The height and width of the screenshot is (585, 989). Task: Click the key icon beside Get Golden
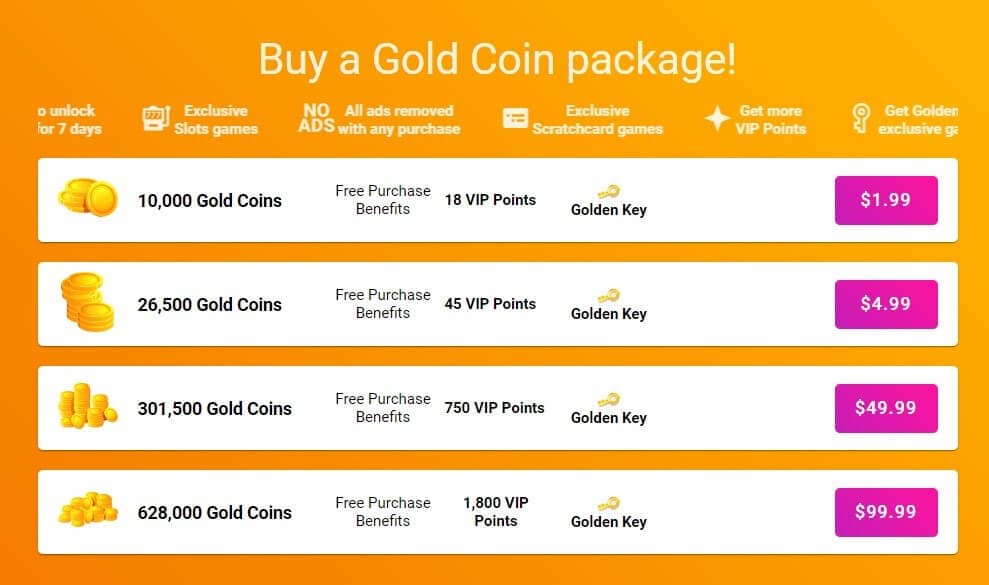pos(861,119)
